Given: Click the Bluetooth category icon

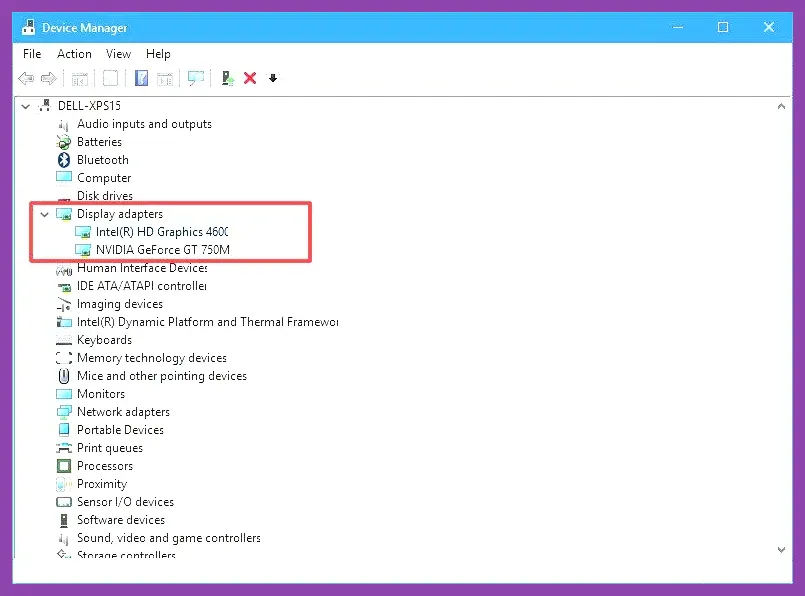Looking at the screenshot, I should point(64,160).
